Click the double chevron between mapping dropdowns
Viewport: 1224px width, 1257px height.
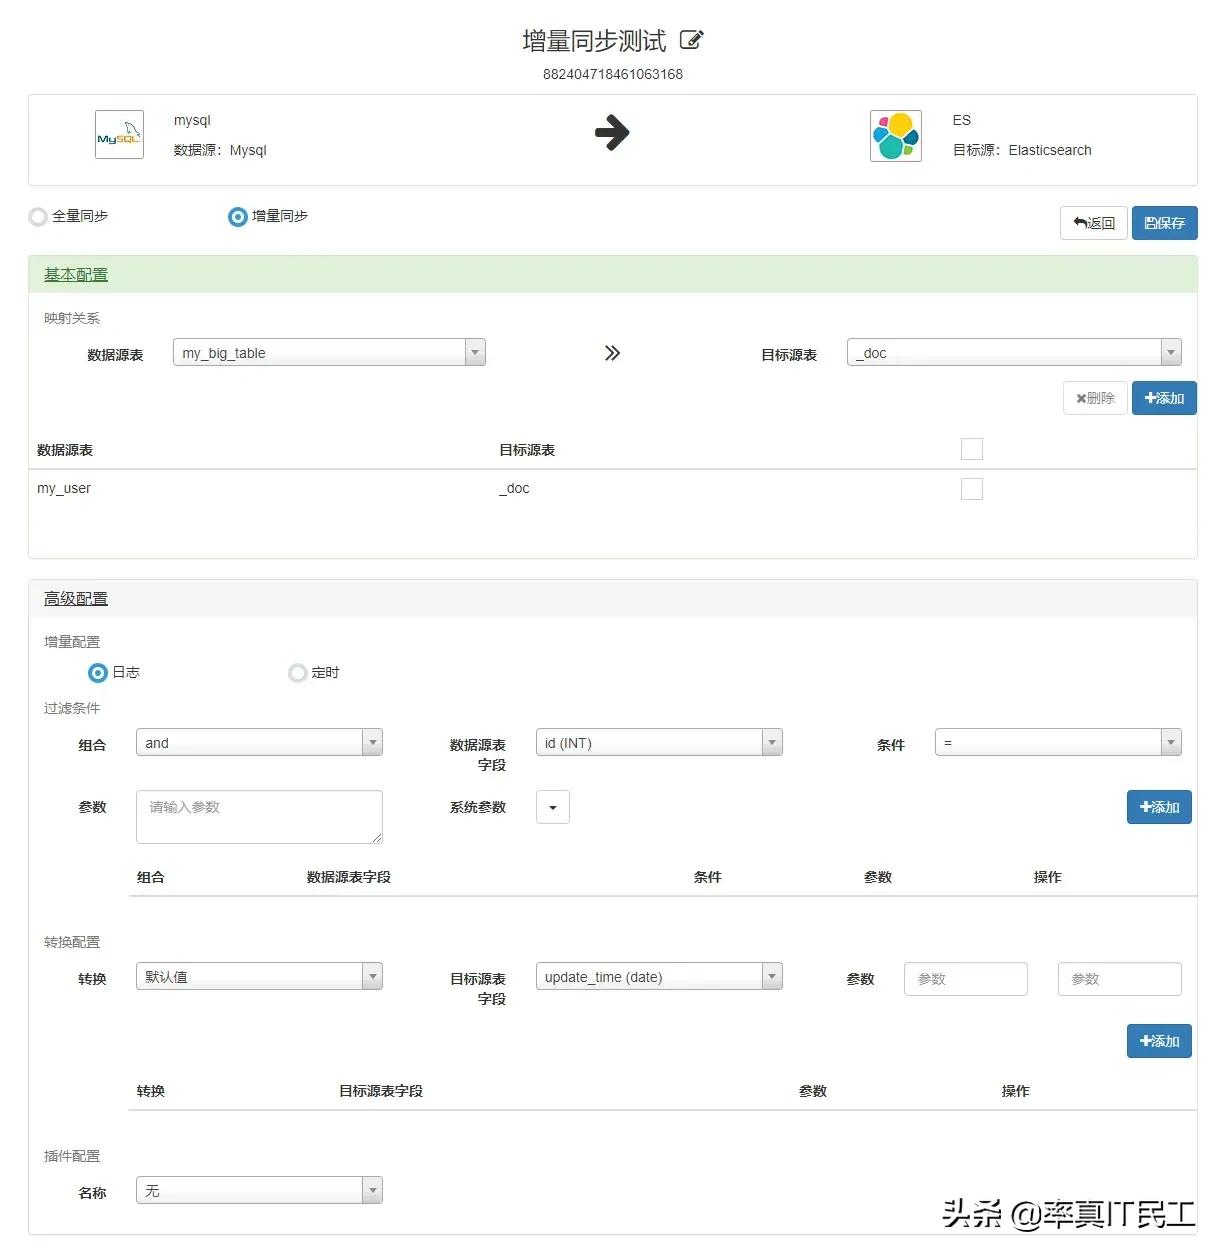(x=612, y=352)
